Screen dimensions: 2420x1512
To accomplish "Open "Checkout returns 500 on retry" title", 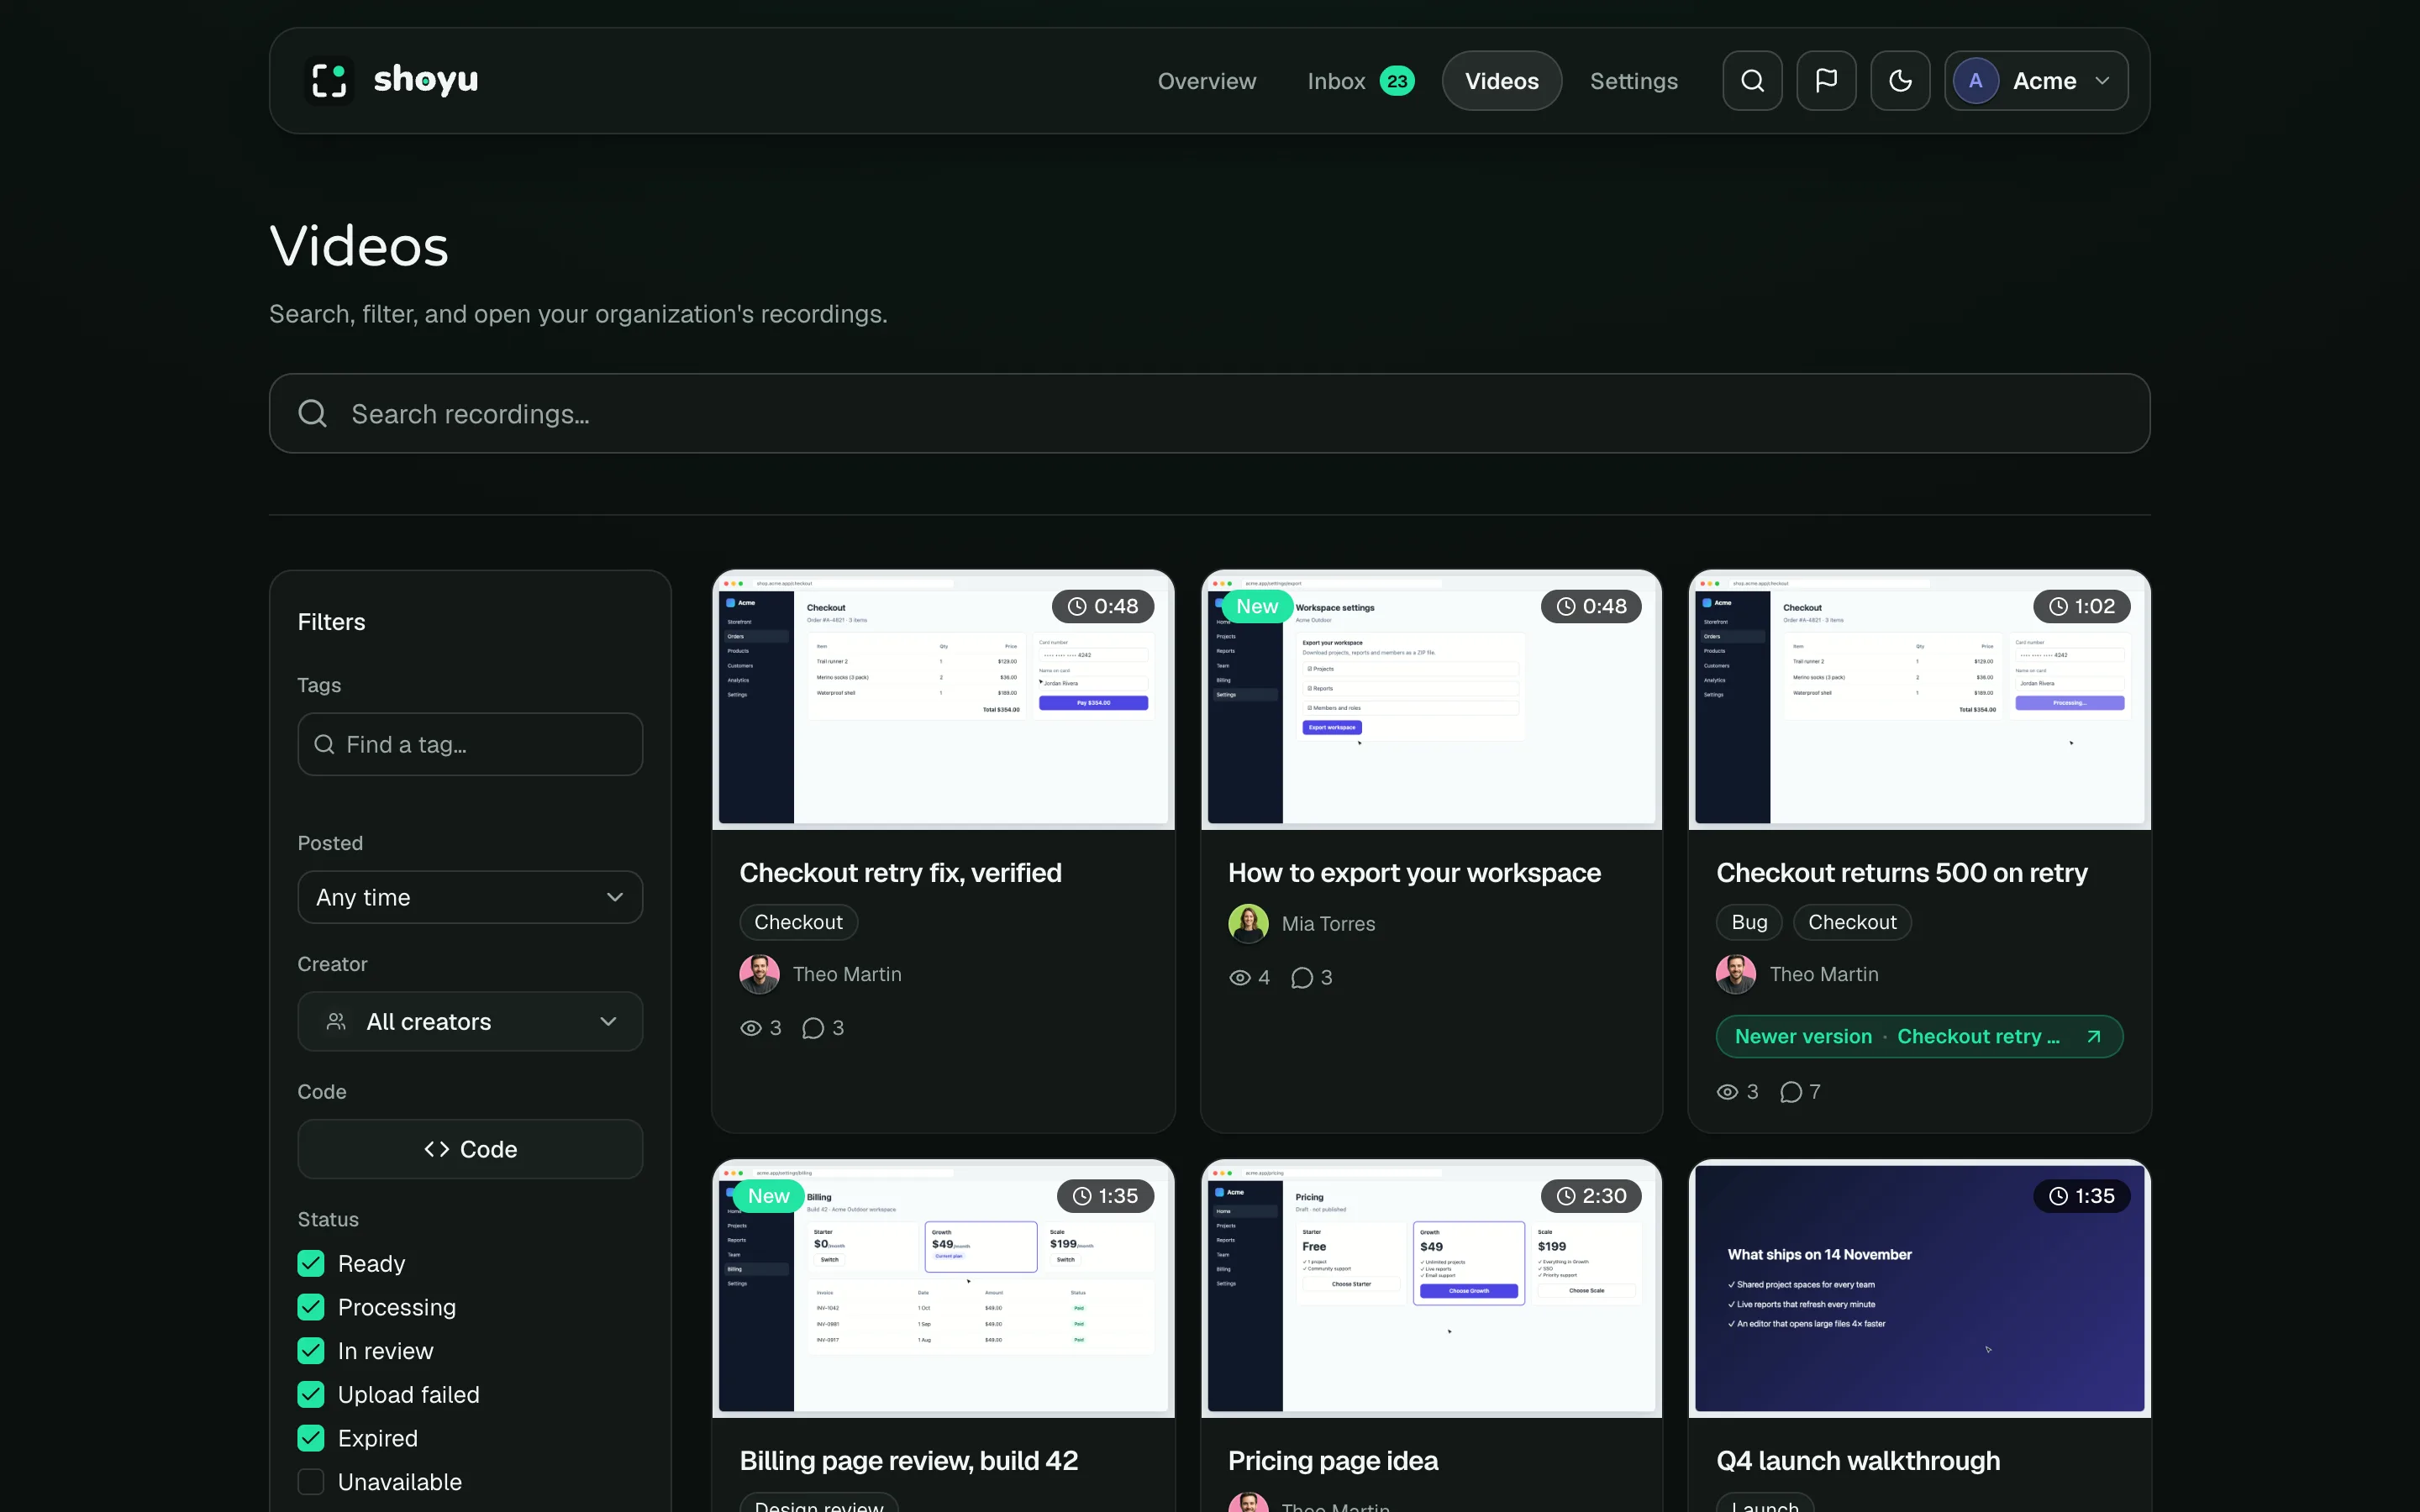I will [x=1902, y=873].
